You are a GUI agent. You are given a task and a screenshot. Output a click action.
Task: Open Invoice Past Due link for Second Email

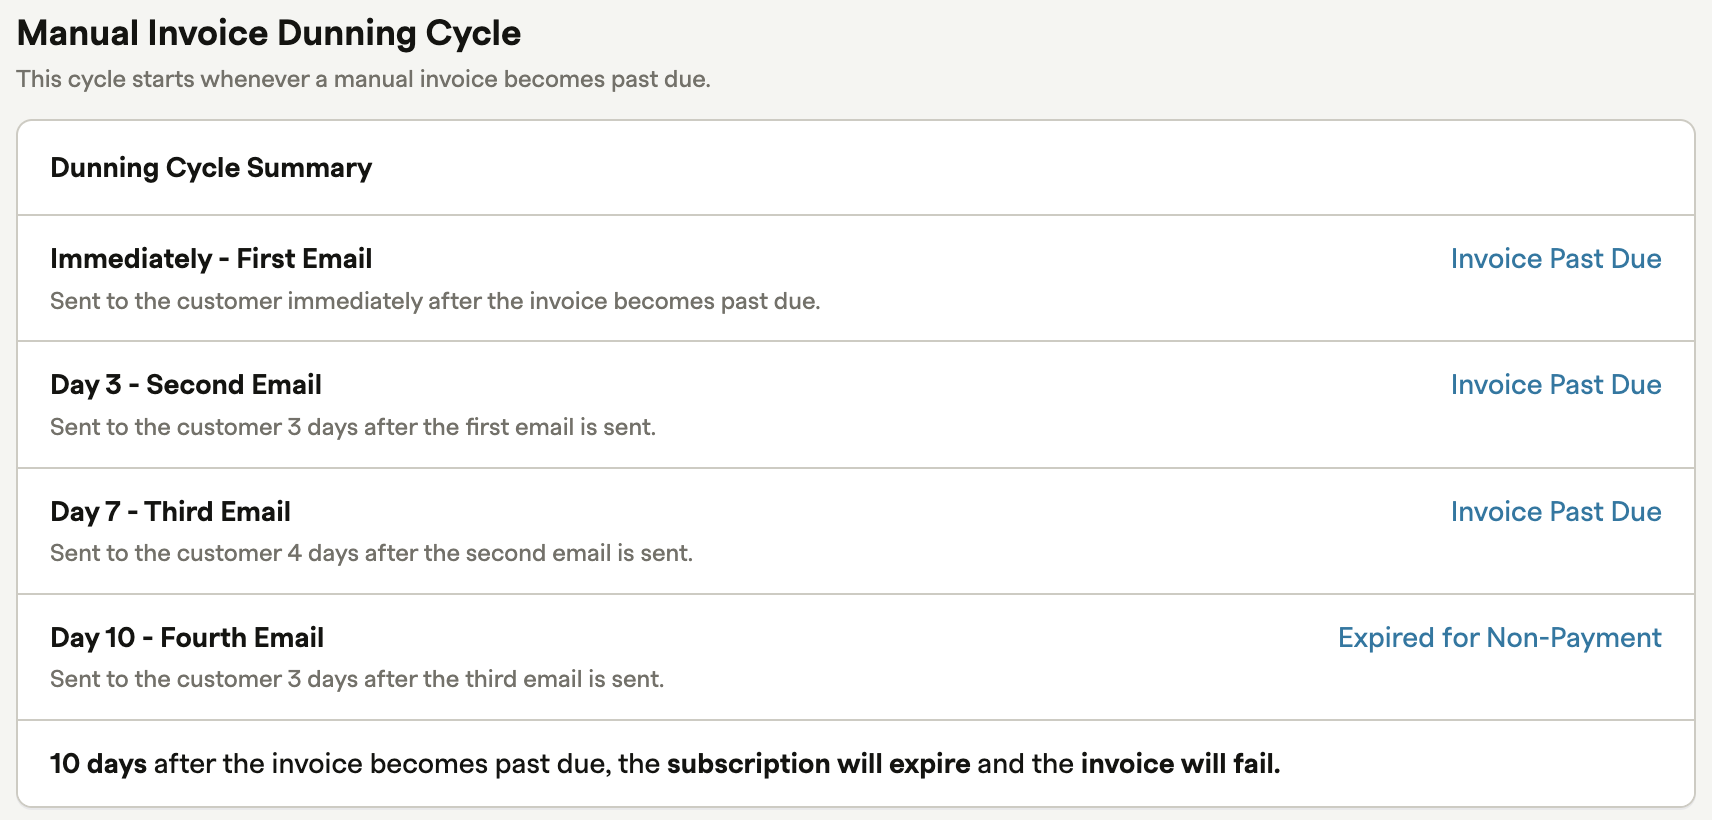click(x=1556, y=385)
